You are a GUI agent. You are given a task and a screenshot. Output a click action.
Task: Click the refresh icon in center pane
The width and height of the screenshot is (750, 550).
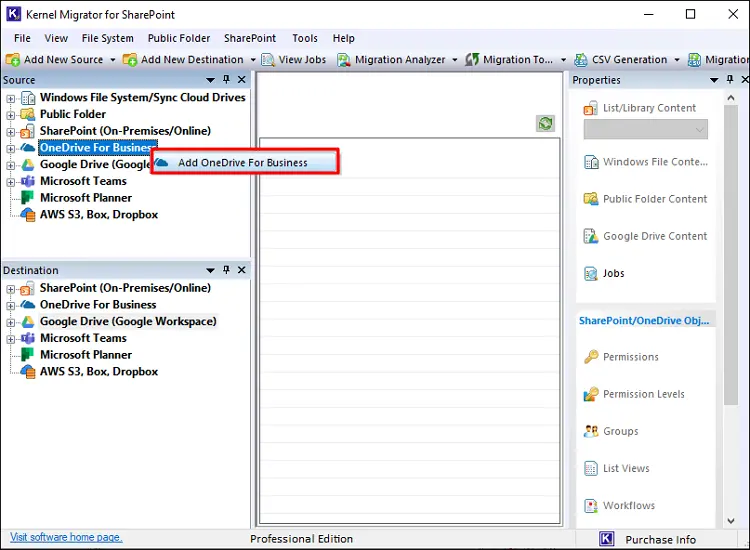(x=545, y=123)
